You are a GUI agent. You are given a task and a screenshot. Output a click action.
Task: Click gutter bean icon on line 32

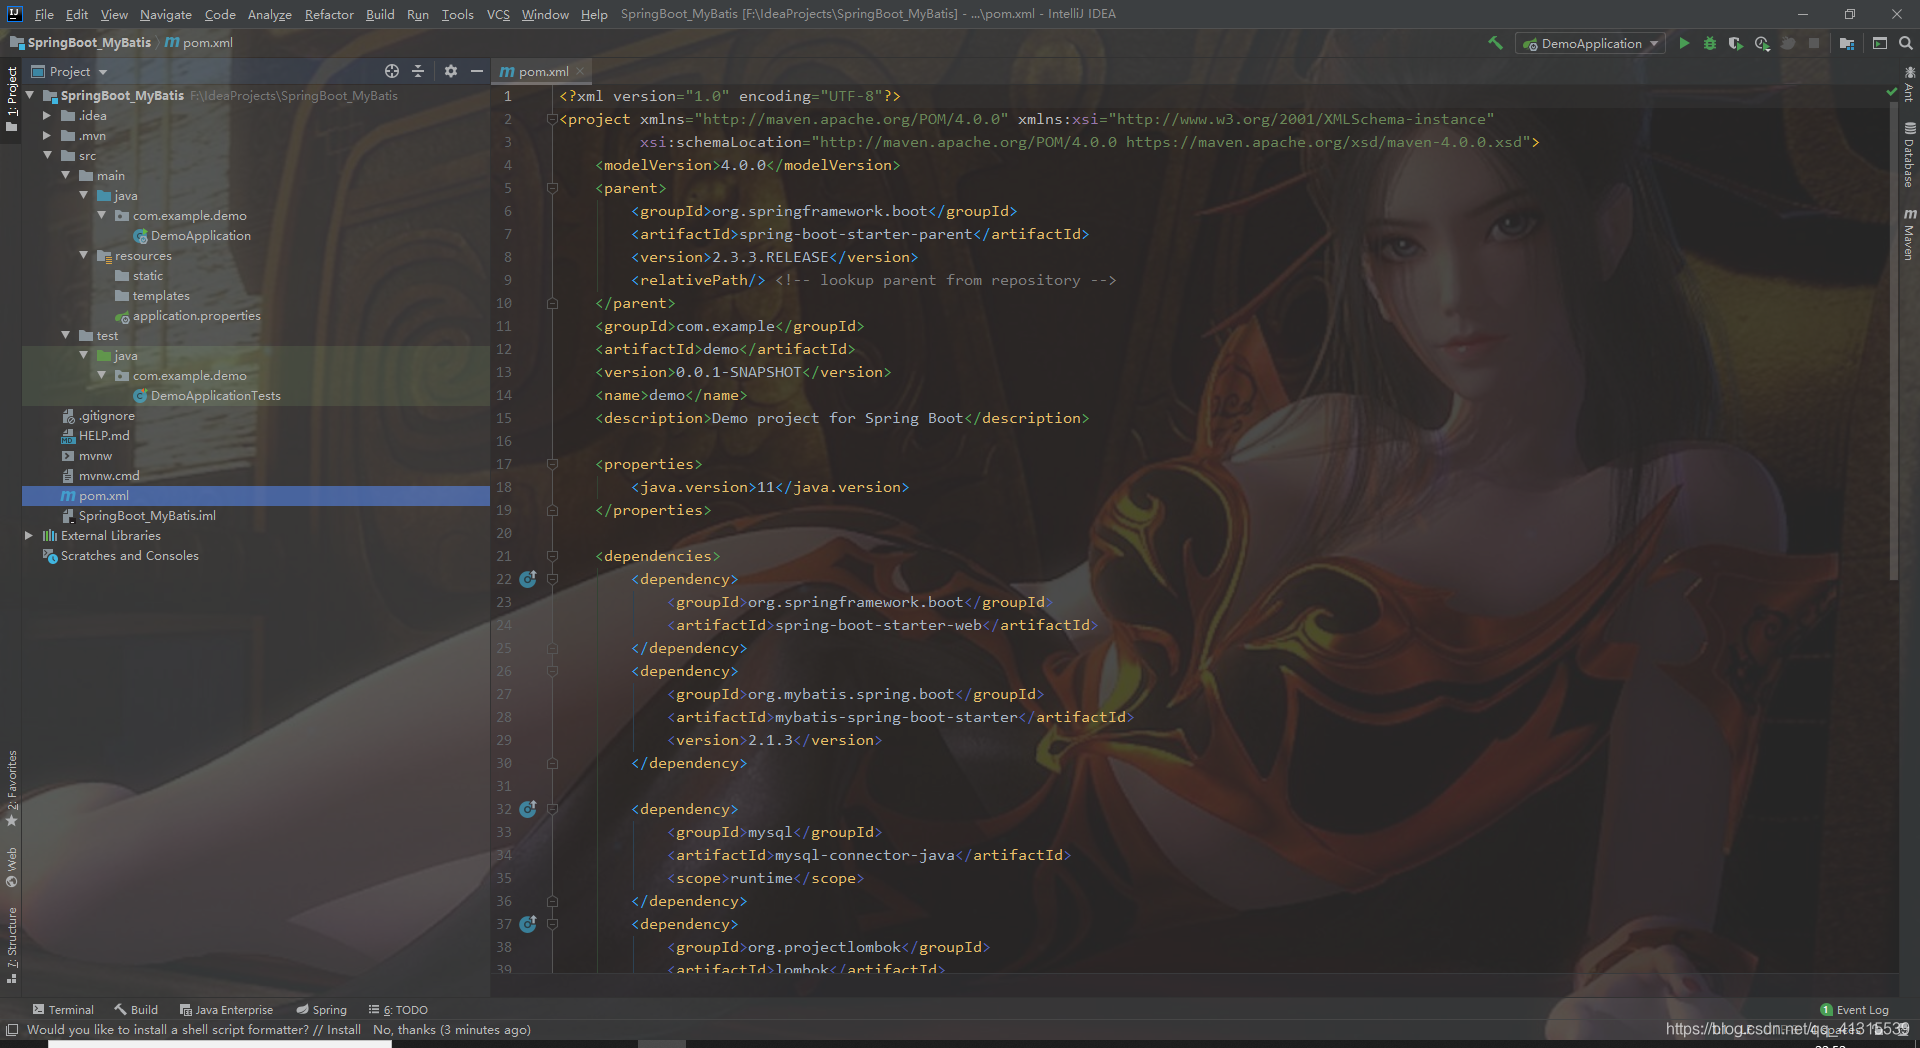528,809
